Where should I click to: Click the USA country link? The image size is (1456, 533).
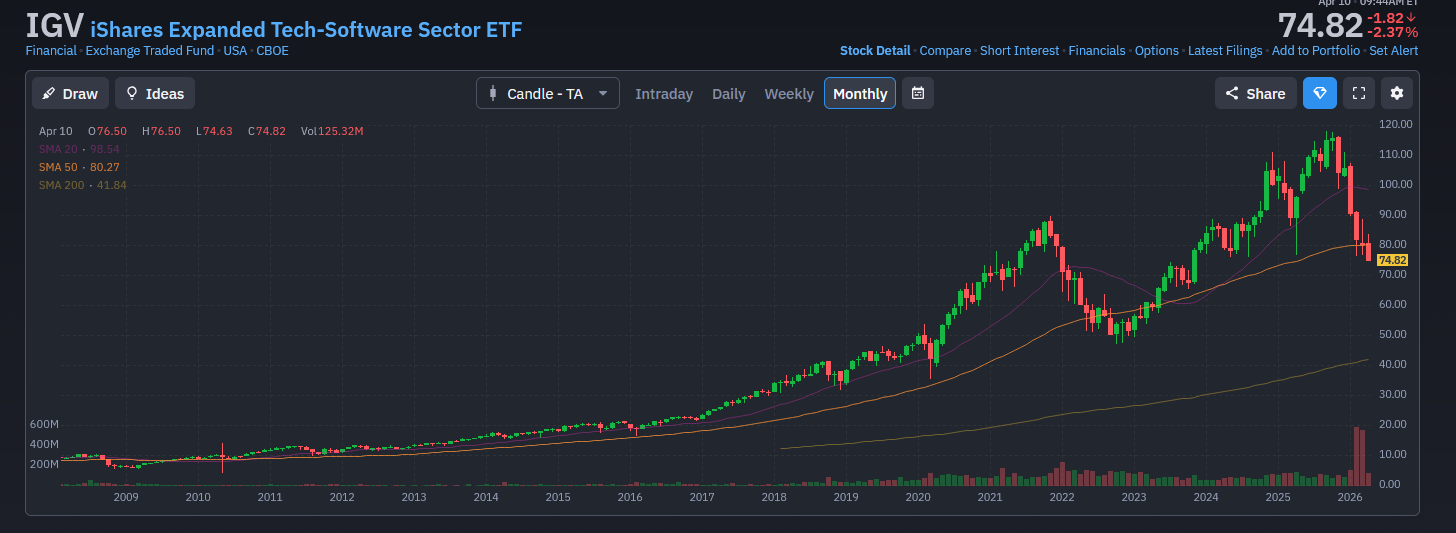click(x=235, y=51)
